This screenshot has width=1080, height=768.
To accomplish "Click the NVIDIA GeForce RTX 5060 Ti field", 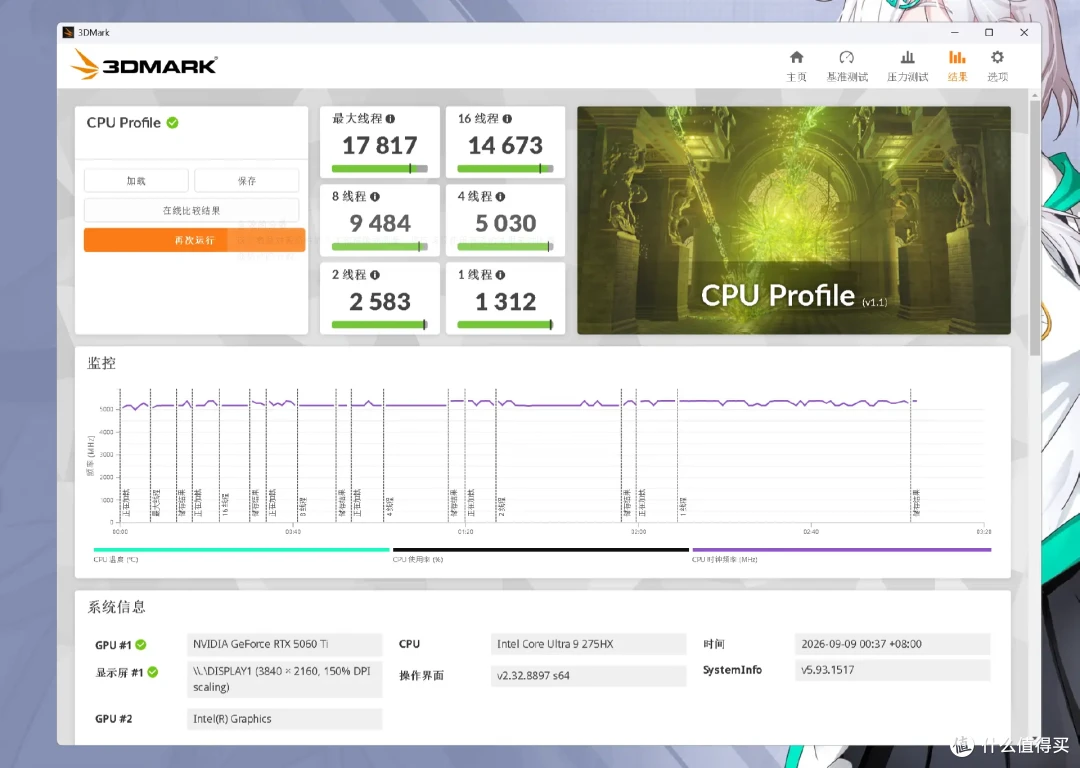I will click(284, 644).
